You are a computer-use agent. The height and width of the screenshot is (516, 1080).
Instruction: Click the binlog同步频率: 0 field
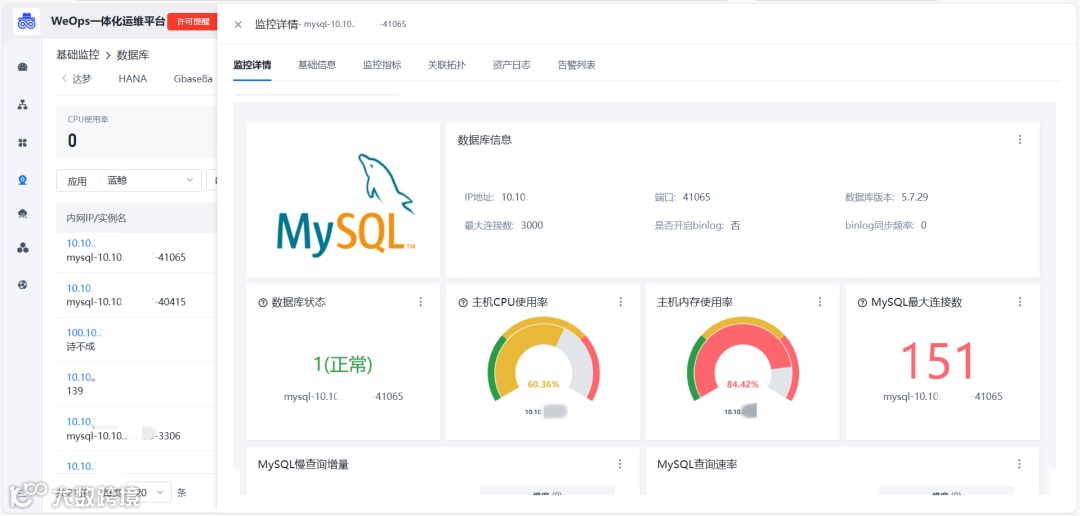click(885, 225)
